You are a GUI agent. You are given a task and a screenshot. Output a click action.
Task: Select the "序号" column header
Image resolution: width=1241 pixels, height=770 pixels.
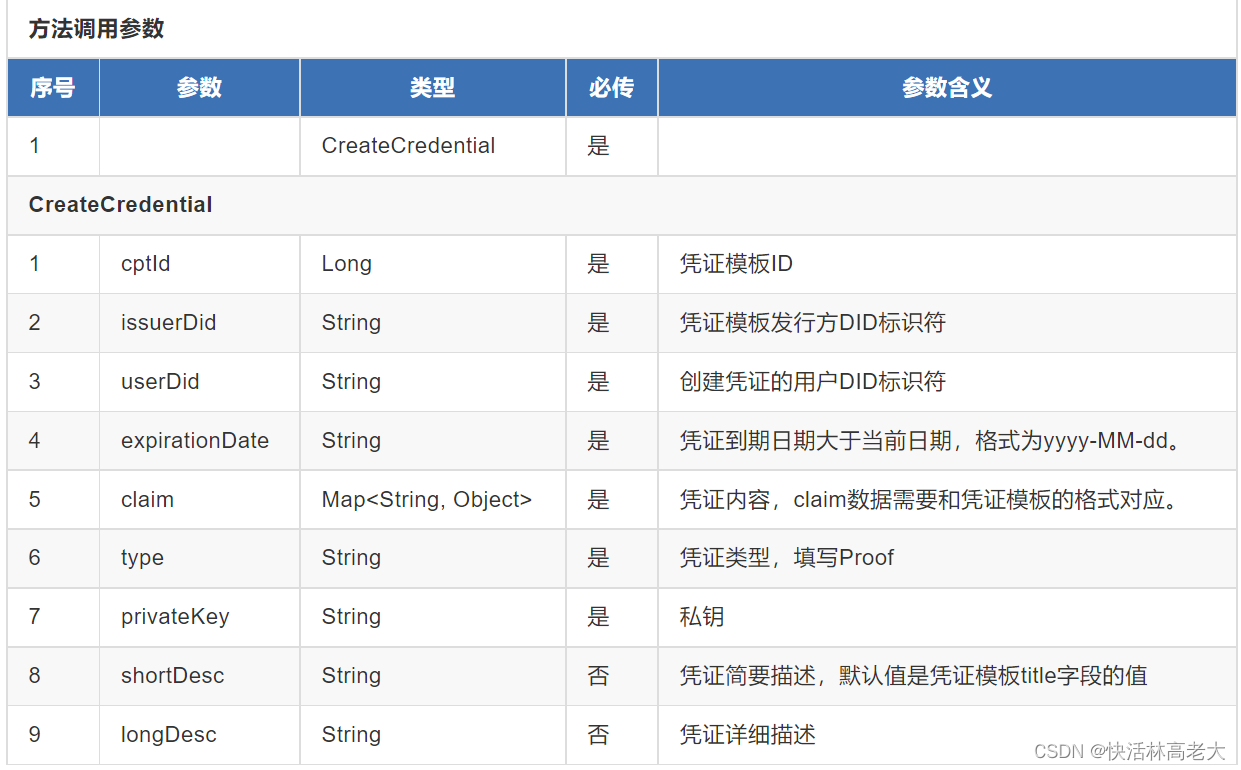(x=52, y=87)
